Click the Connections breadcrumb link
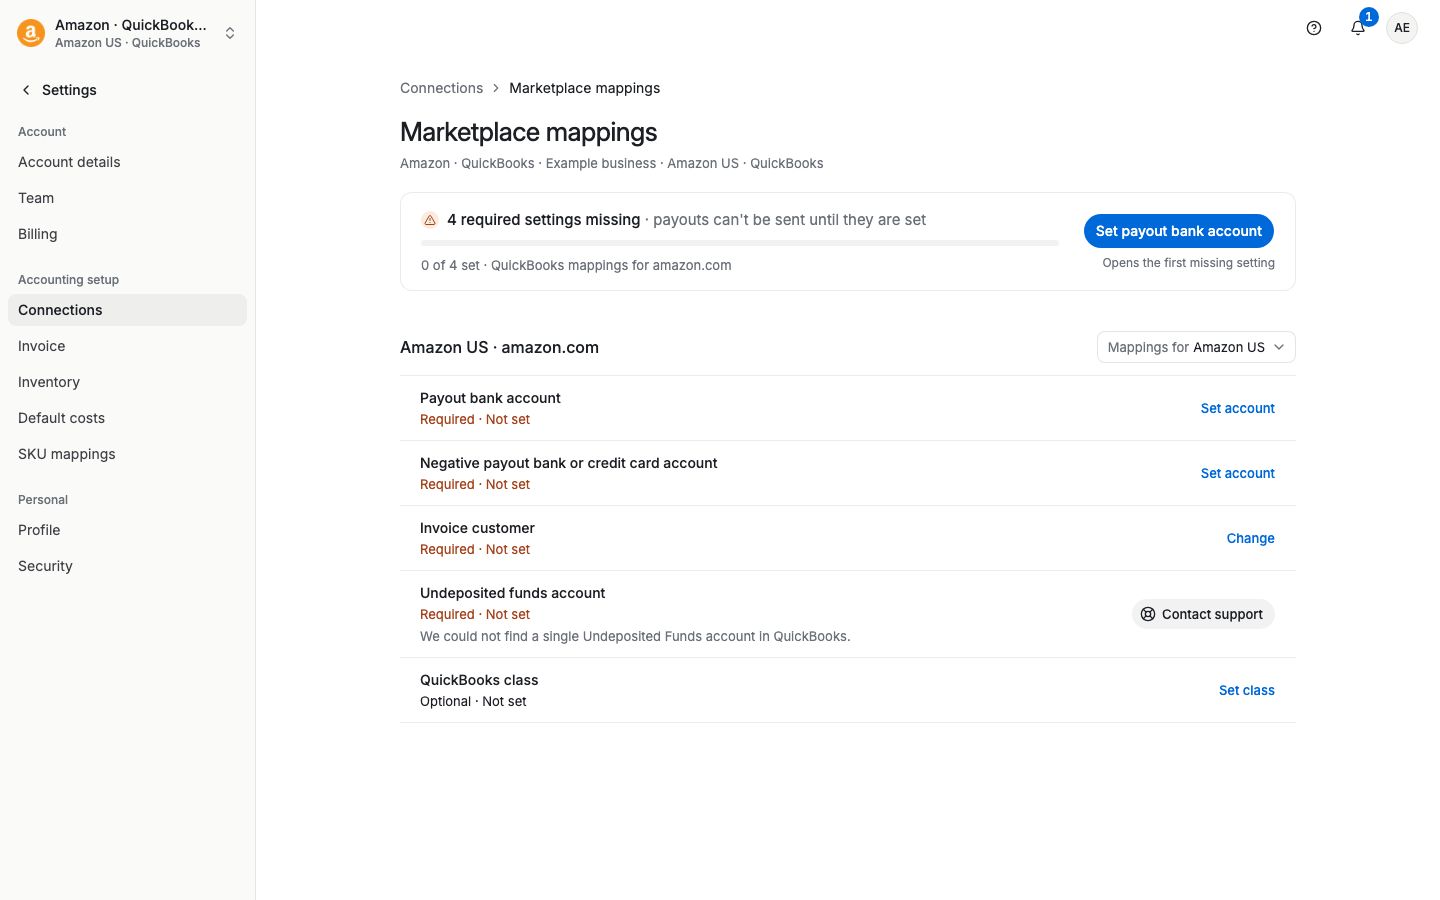Viewport: 1440px width, 900px height. 442,88
